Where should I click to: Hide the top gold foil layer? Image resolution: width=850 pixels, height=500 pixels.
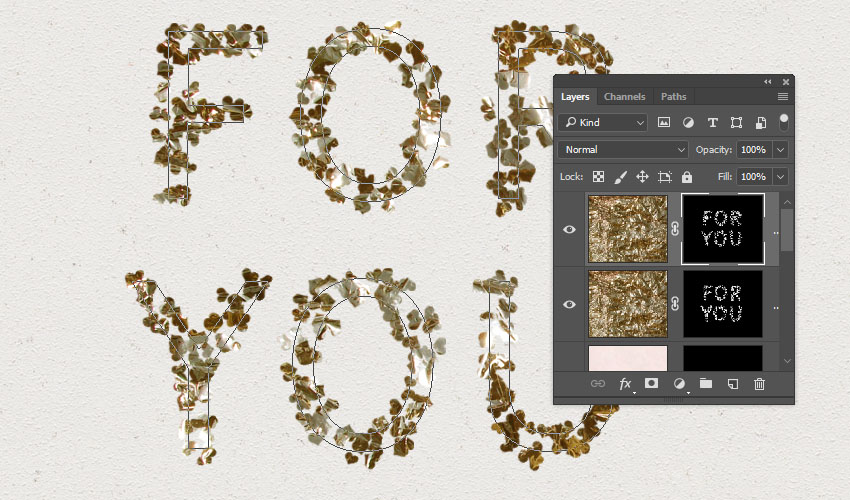[570, 229]
